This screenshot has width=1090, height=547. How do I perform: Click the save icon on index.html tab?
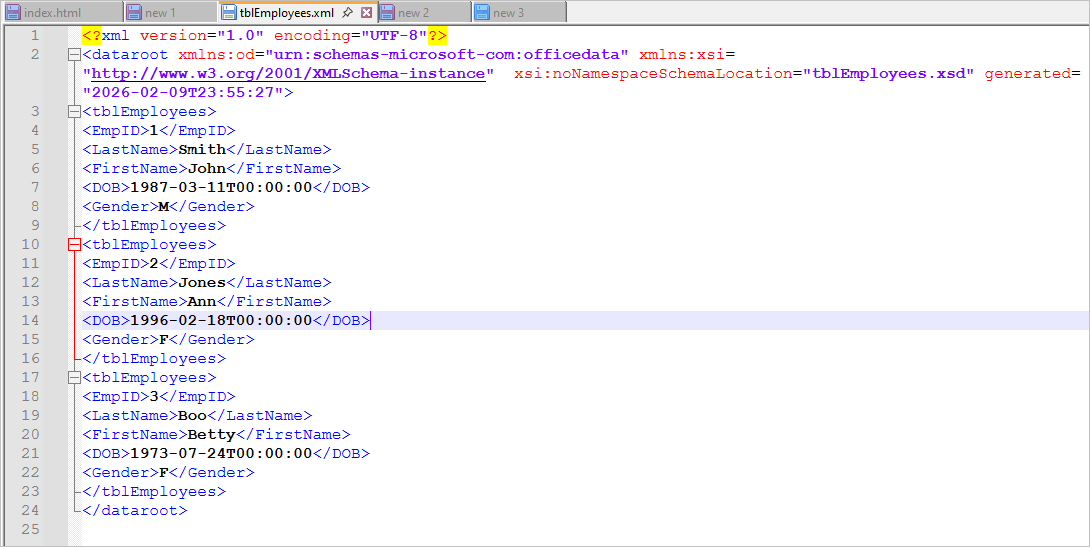point(13,13)
